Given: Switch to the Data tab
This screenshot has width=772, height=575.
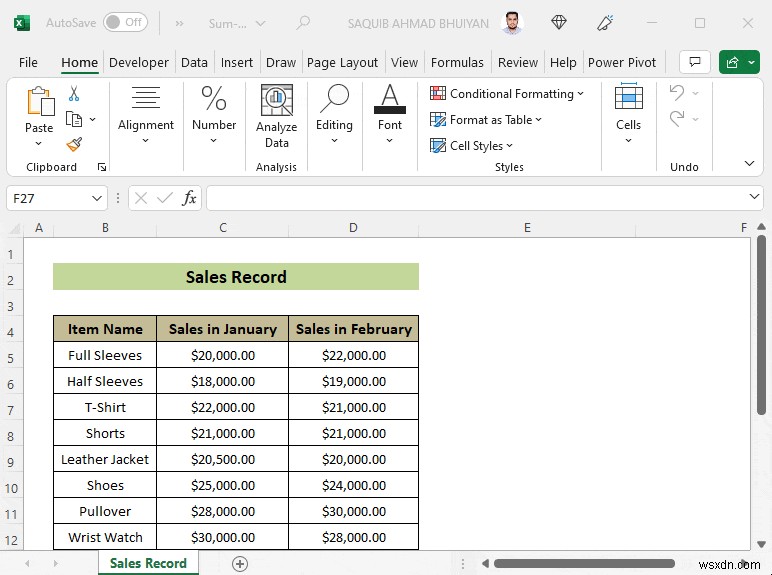Looking at the screenshot, I should click(x=194, y=63).
